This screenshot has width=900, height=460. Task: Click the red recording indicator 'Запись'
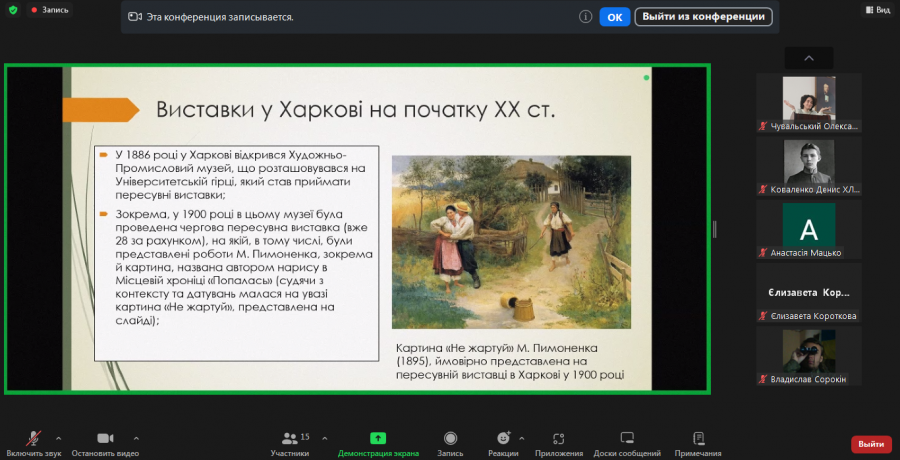pos(50,10)
